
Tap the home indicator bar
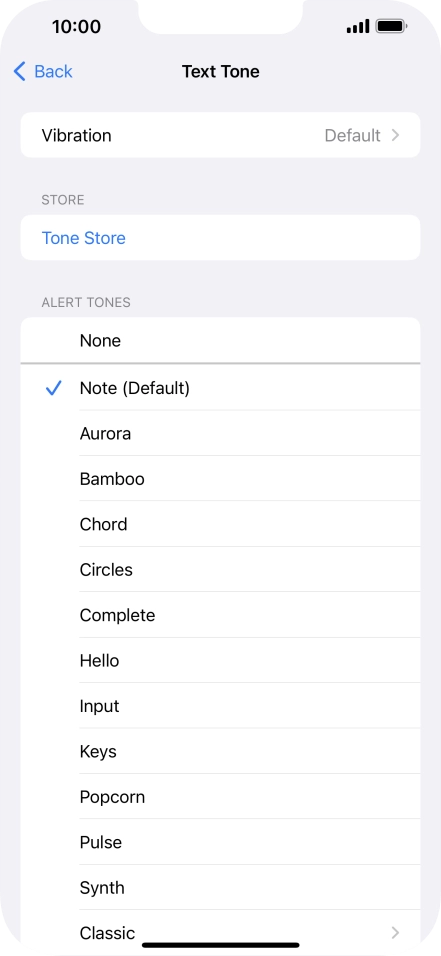(221, 945)
